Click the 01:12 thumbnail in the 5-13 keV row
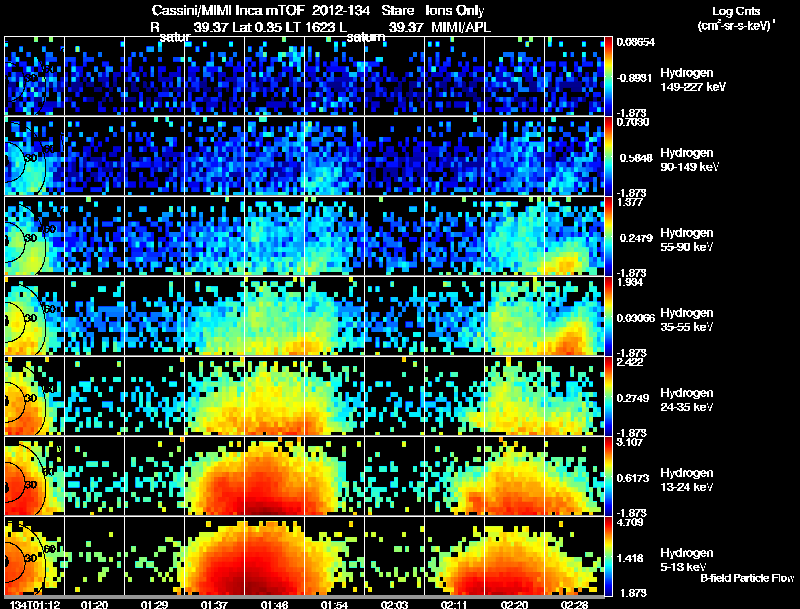The width and height of the screenshot is (800, 609). 34,555
